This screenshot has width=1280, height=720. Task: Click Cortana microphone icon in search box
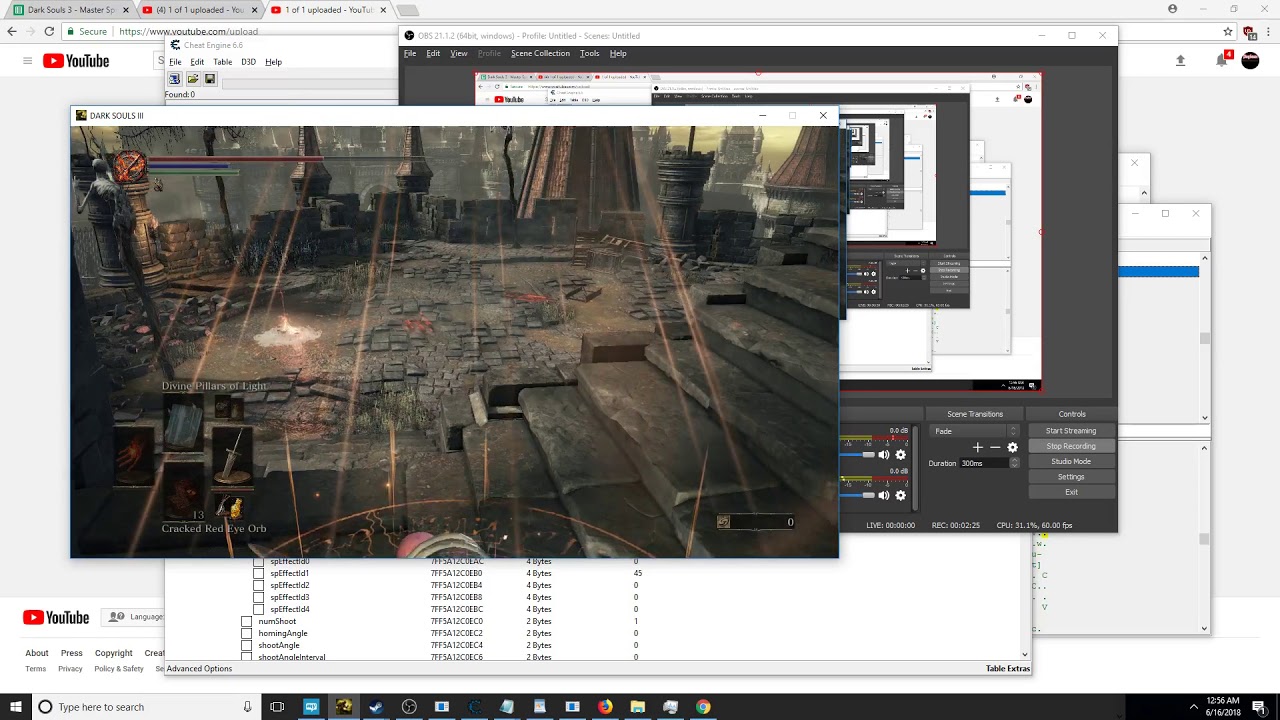(x=247, y=707)
